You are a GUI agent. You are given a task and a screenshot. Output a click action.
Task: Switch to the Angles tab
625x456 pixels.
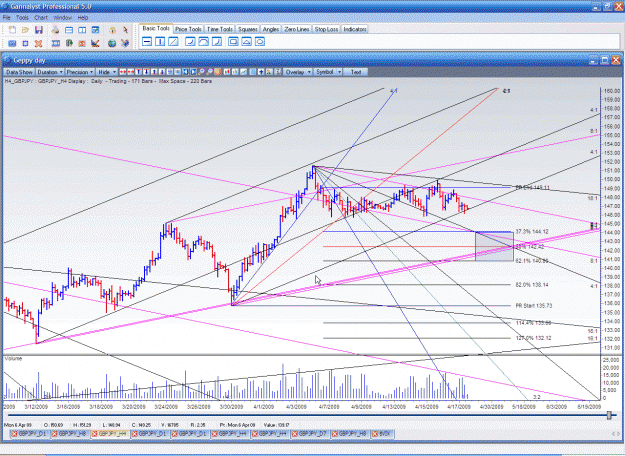(271, 29)
